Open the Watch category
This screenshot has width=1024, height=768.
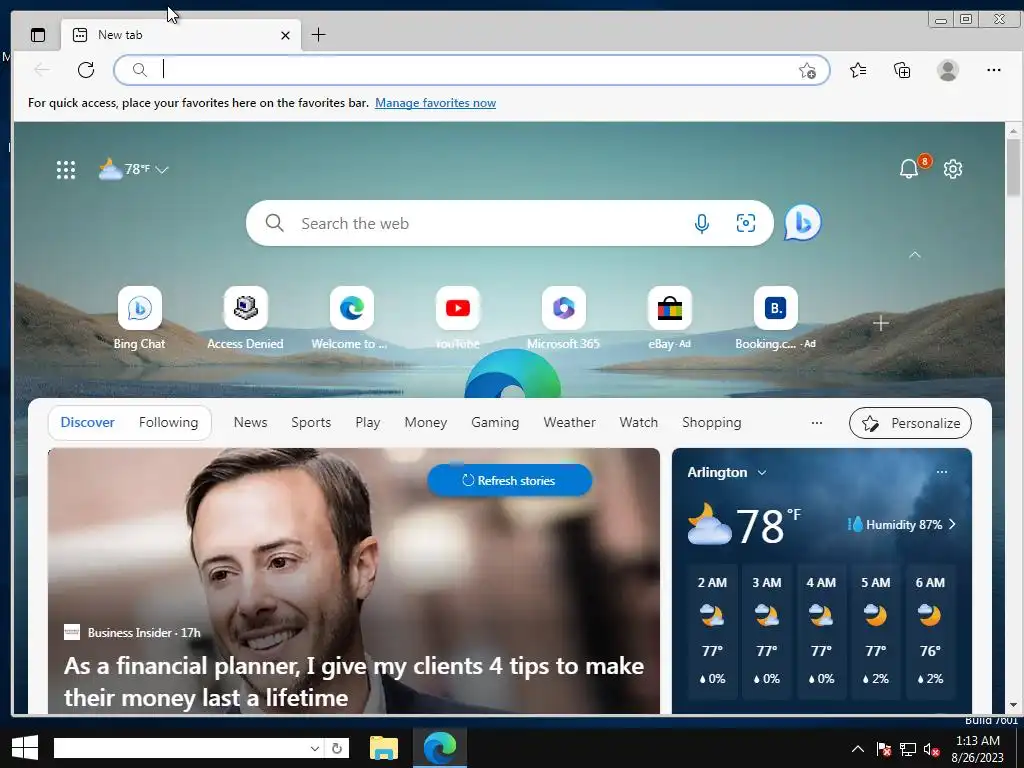tap(639, 423)
